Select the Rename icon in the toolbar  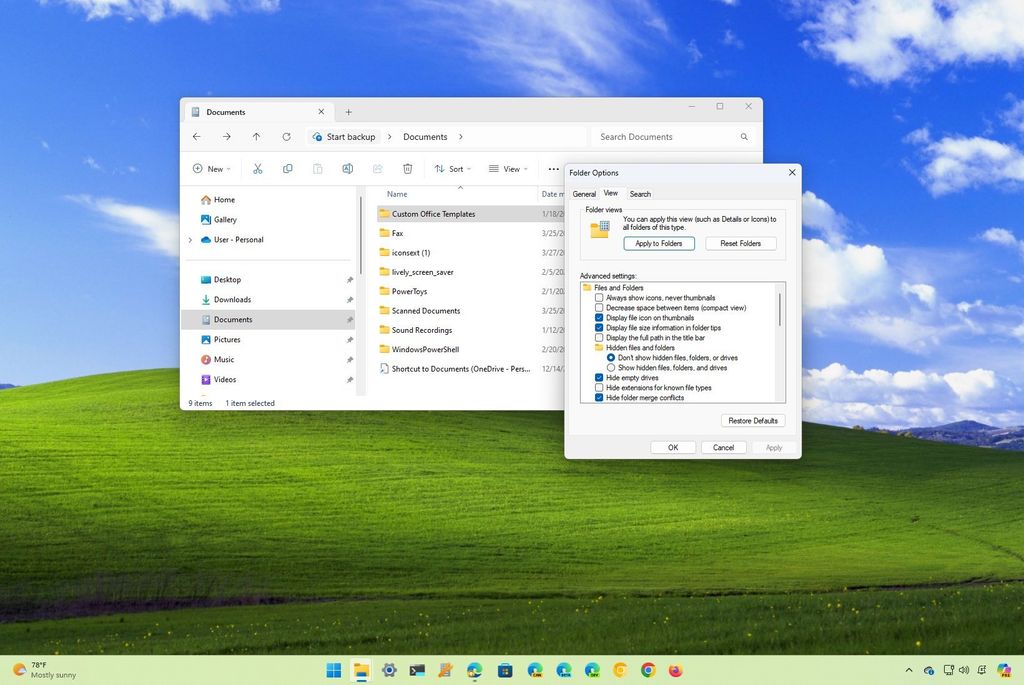pyautogui.click(x=348, y=169)
